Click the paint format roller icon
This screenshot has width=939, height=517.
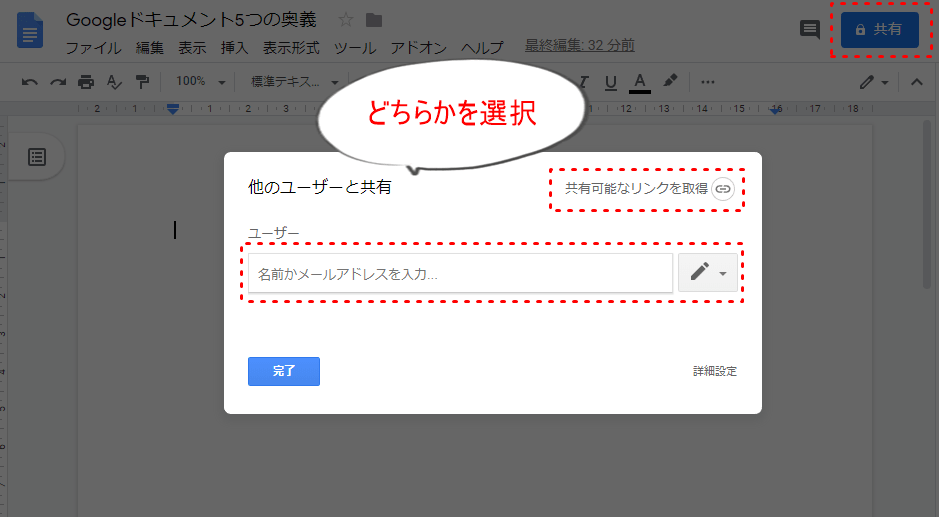(x=142, y=82)
